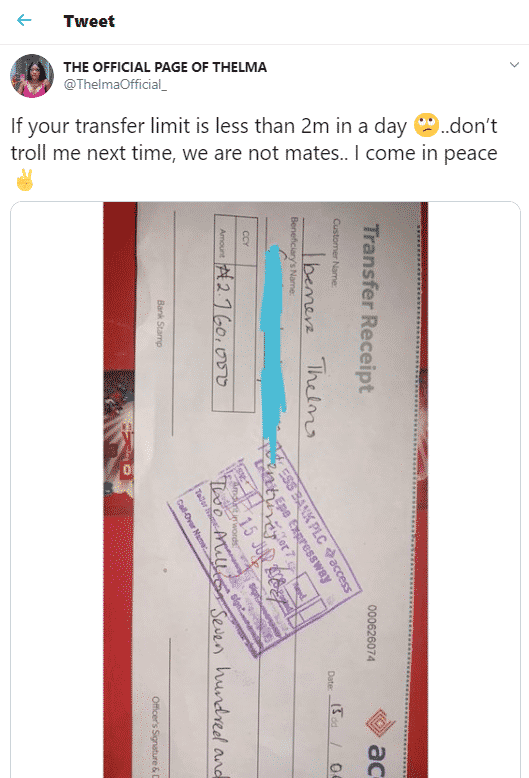Image resolution: width=529 pixels, height=778 pixels.
Task: Click the blue scribble covering beneficiary name
Action: pyautogui.click(x=273, y=347)
